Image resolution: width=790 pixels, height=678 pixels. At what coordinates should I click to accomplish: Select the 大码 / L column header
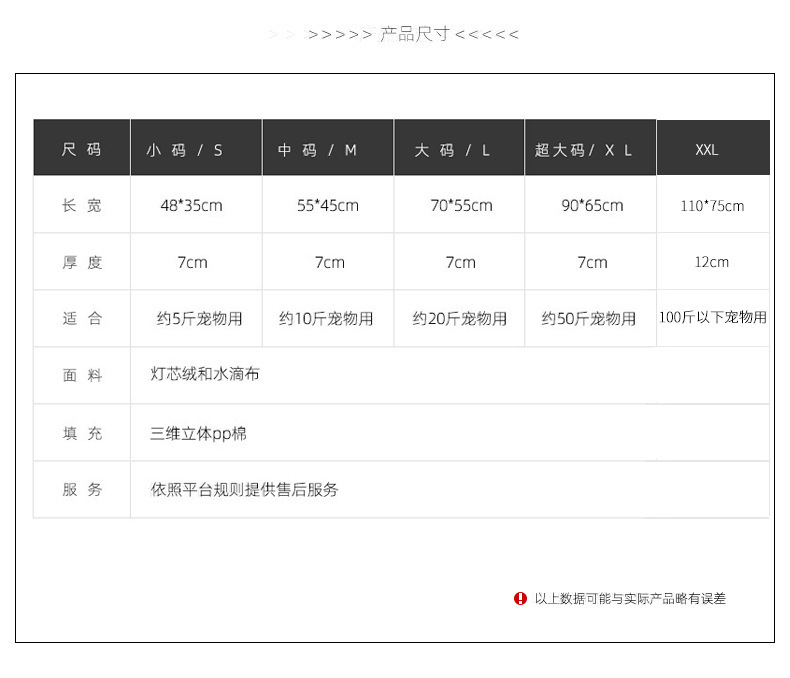[x=459, y=148]
